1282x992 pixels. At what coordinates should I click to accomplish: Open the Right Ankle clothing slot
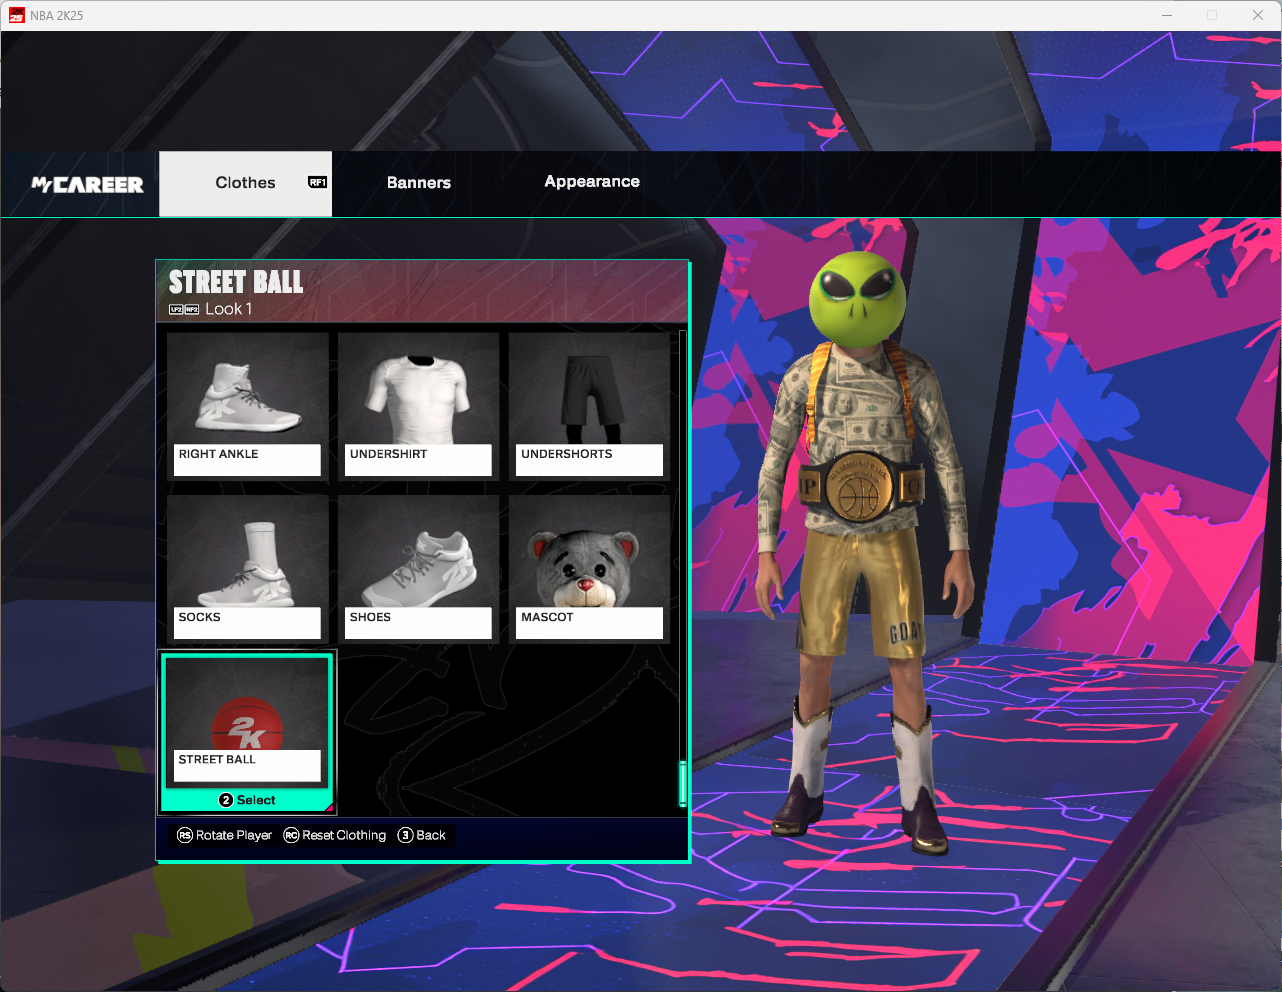[x=247, y=405]
